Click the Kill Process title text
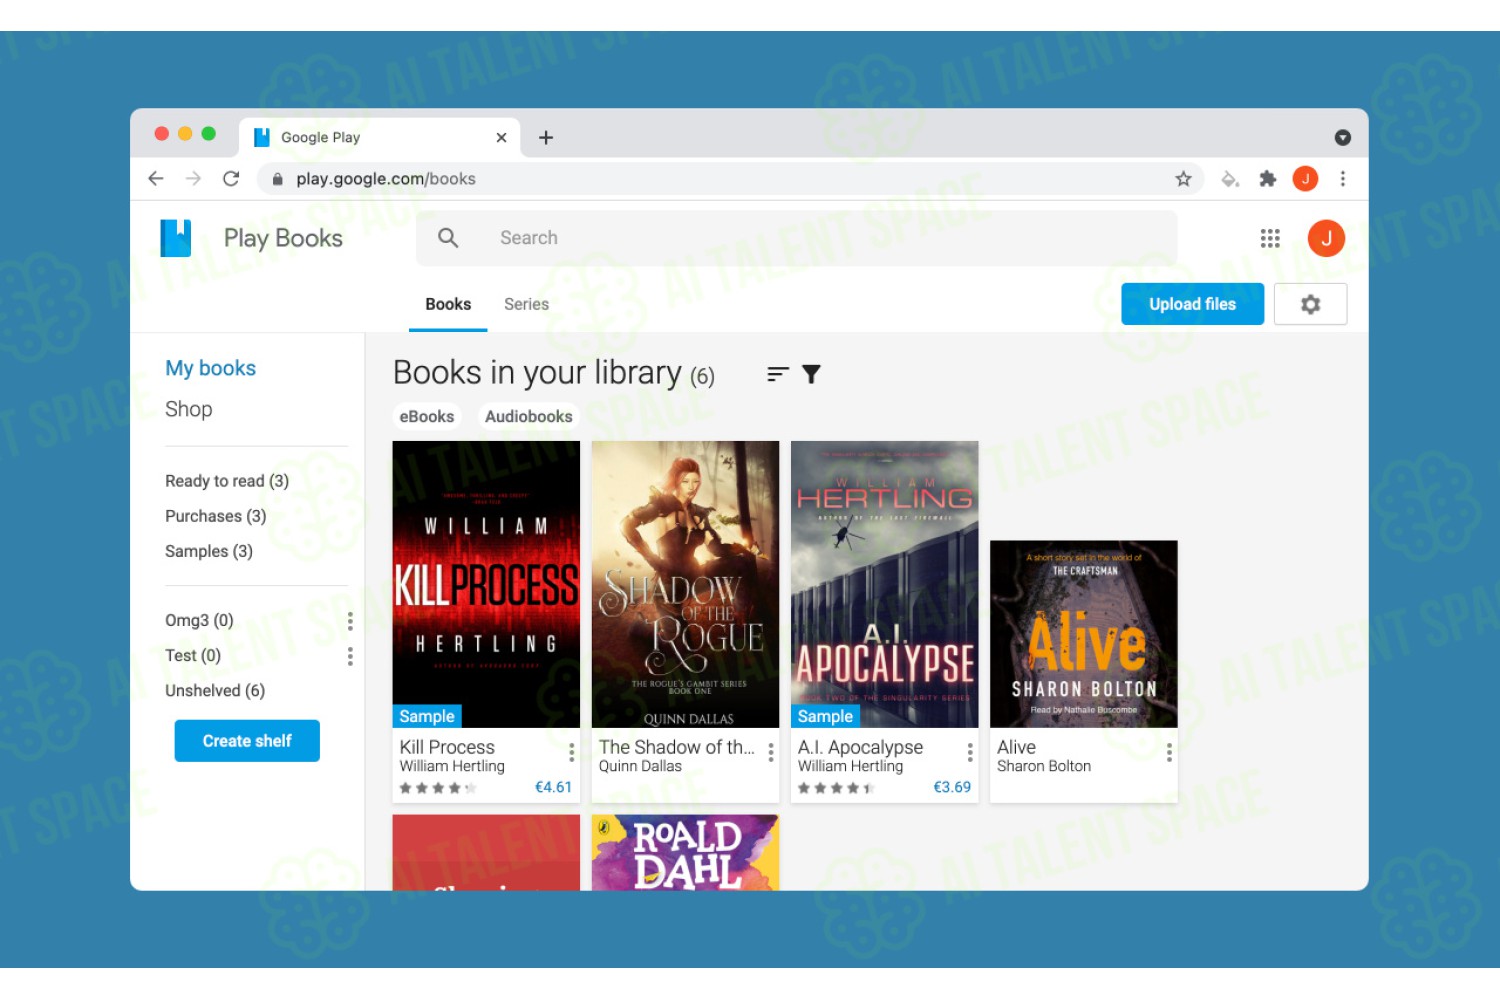 (x=447, y=747)
